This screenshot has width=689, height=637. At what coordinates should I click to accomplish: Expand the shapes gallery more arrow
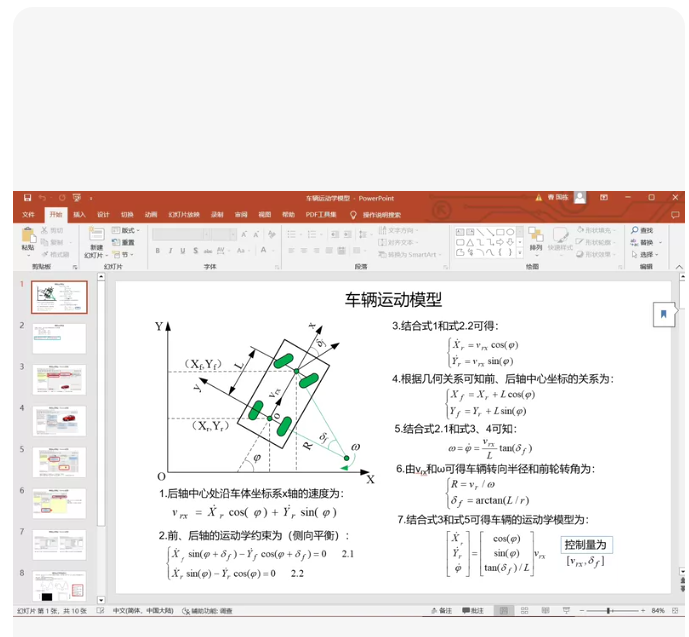click(x=520, y=253)
